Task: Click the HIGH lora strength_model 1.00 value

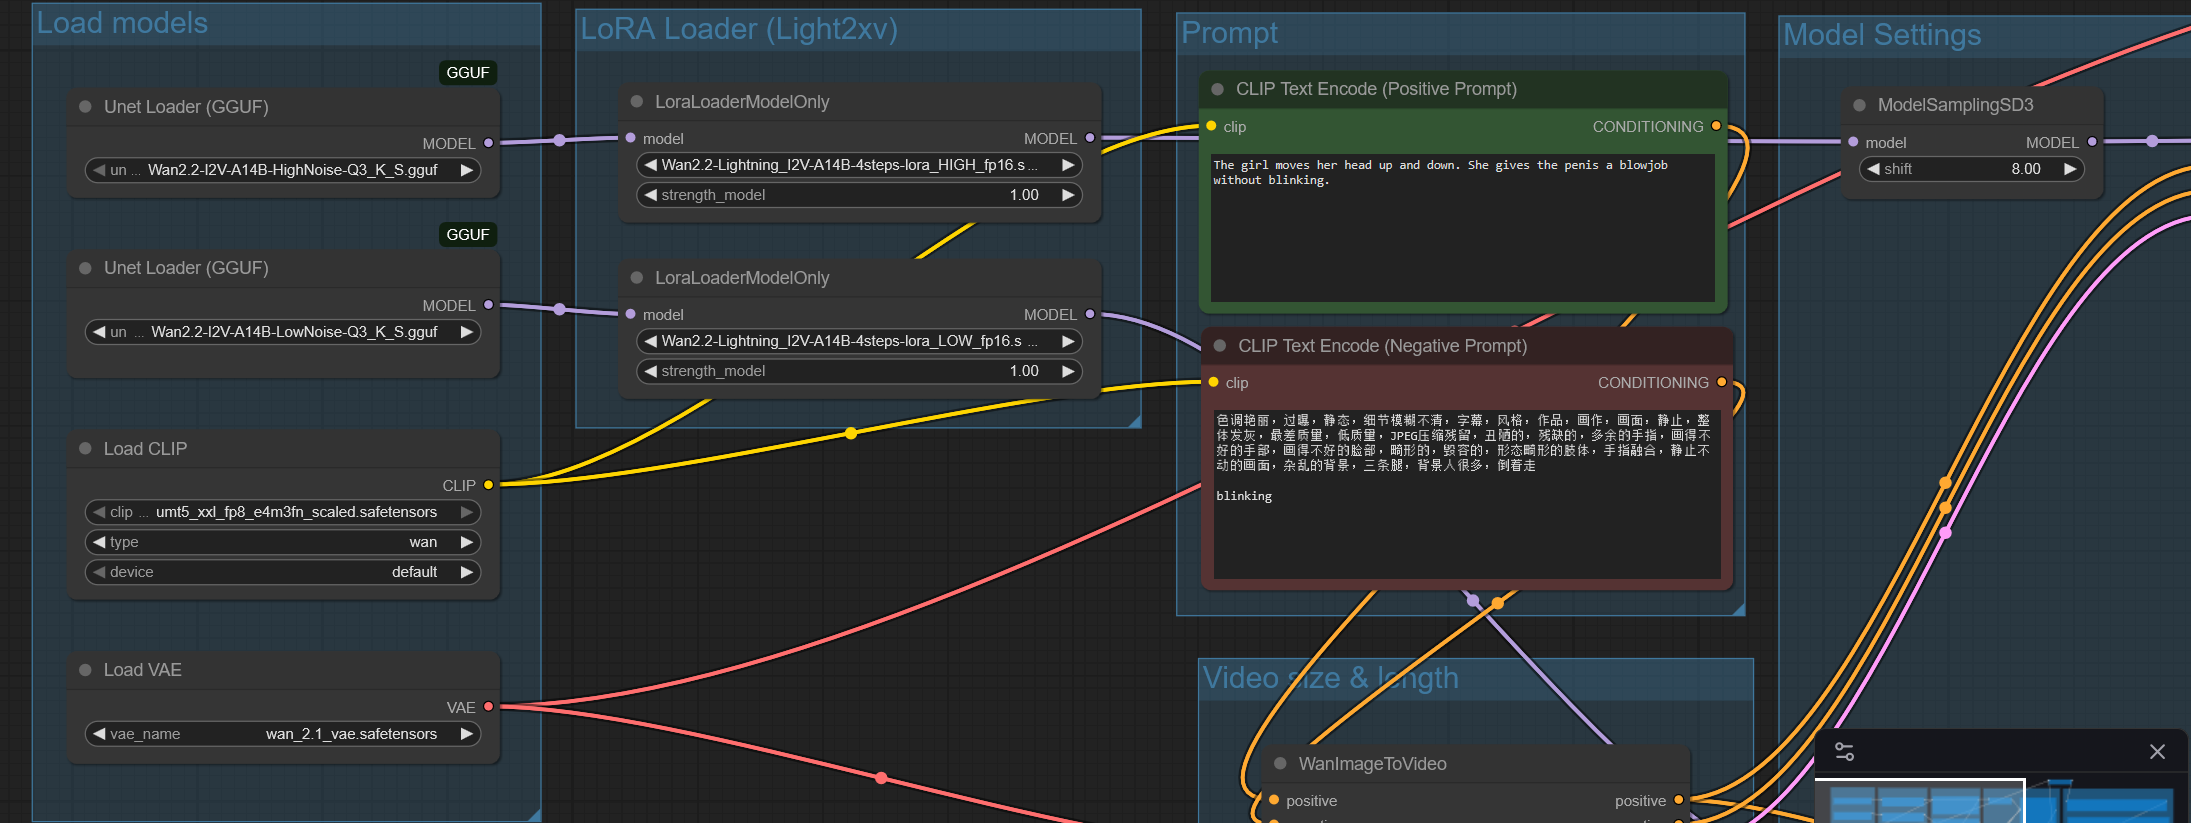Action: 1024,195
